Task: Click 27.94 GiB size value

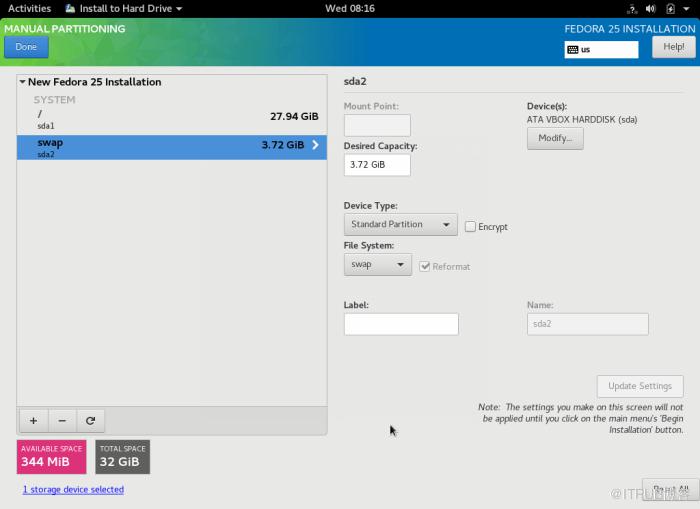Action: pyautogui.click(x=294, y=117)
